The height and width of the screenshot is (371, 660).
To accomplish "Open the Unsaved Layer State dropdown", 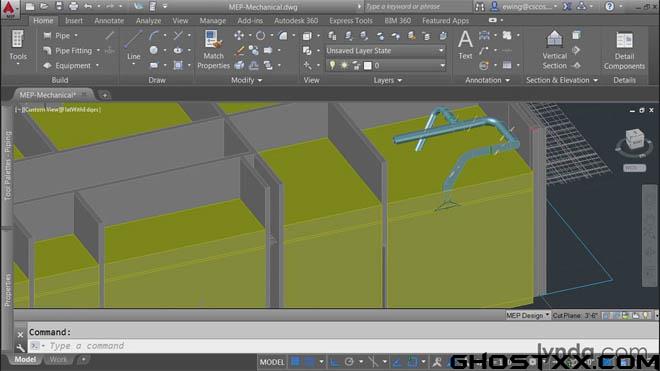I will click(386, 51).
